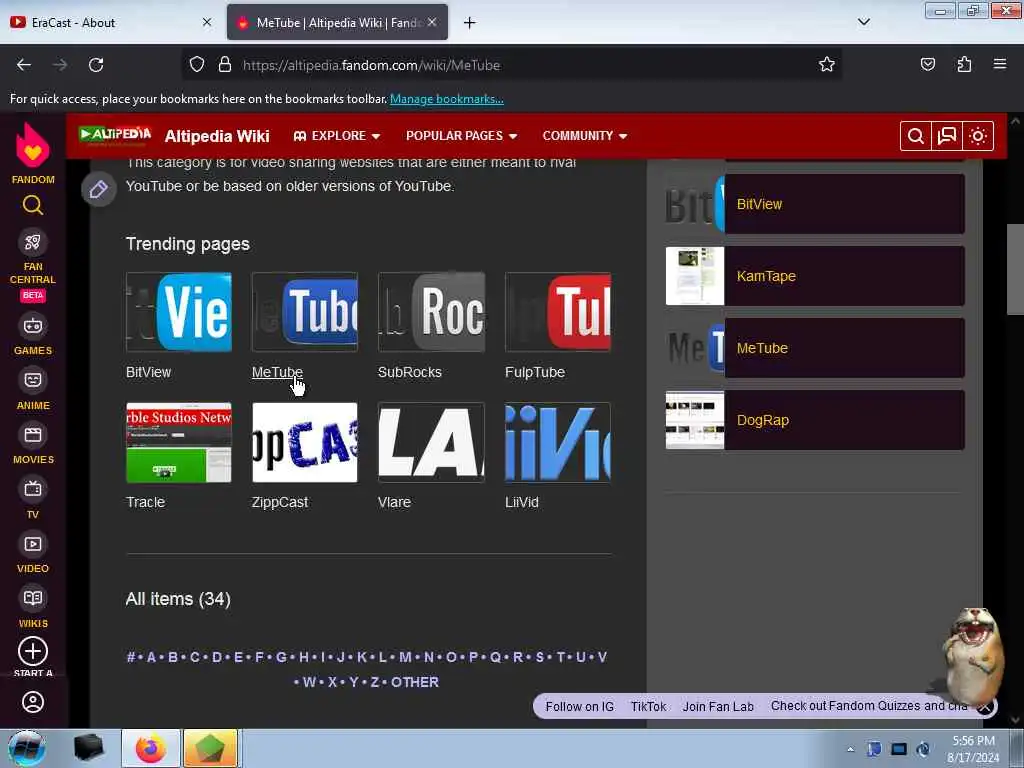Click the TikTok promo link
This screenshot has width=1024, height=768.
[x=648, y=707]
